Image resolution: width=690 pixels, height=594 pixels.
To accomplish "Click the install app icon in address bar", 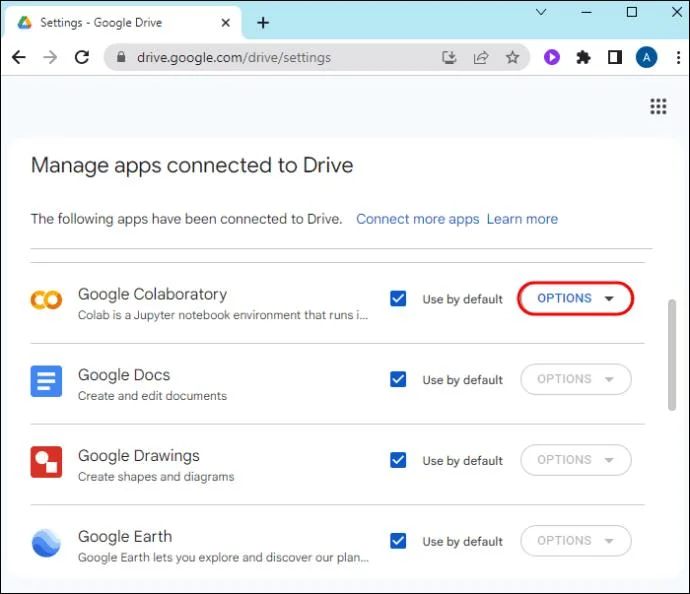I will coord(449,57).
